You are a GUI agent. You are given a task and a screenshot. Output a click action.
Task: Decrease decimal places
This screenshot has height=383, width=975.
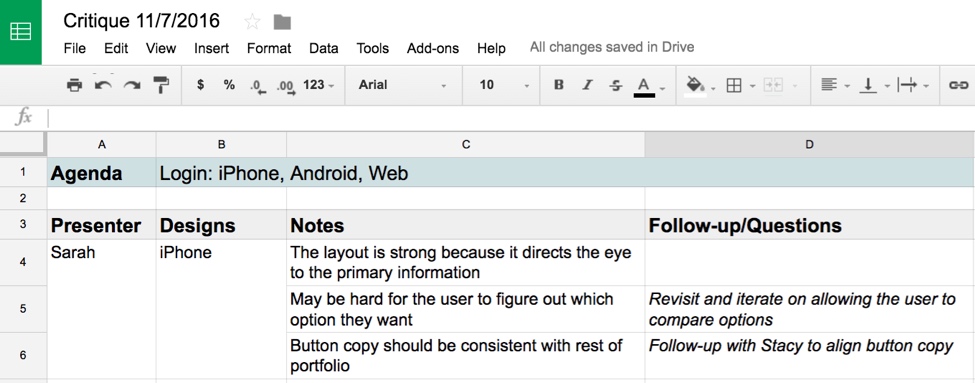257,86
